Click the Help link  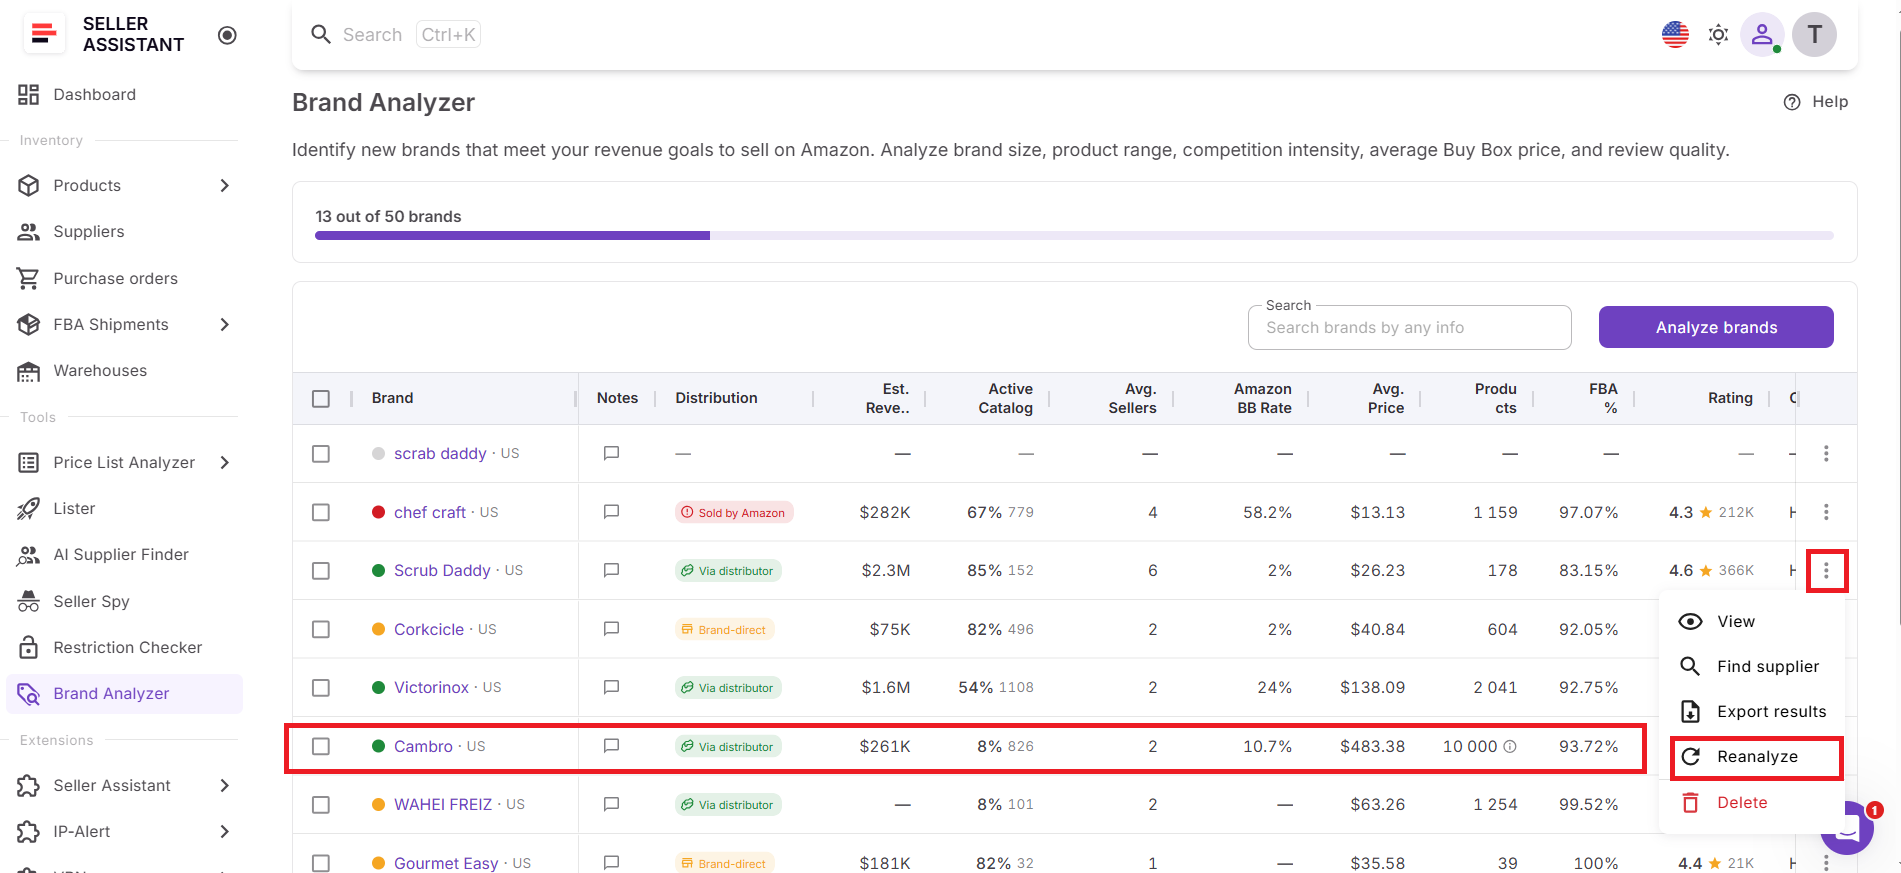point(1816,102)
